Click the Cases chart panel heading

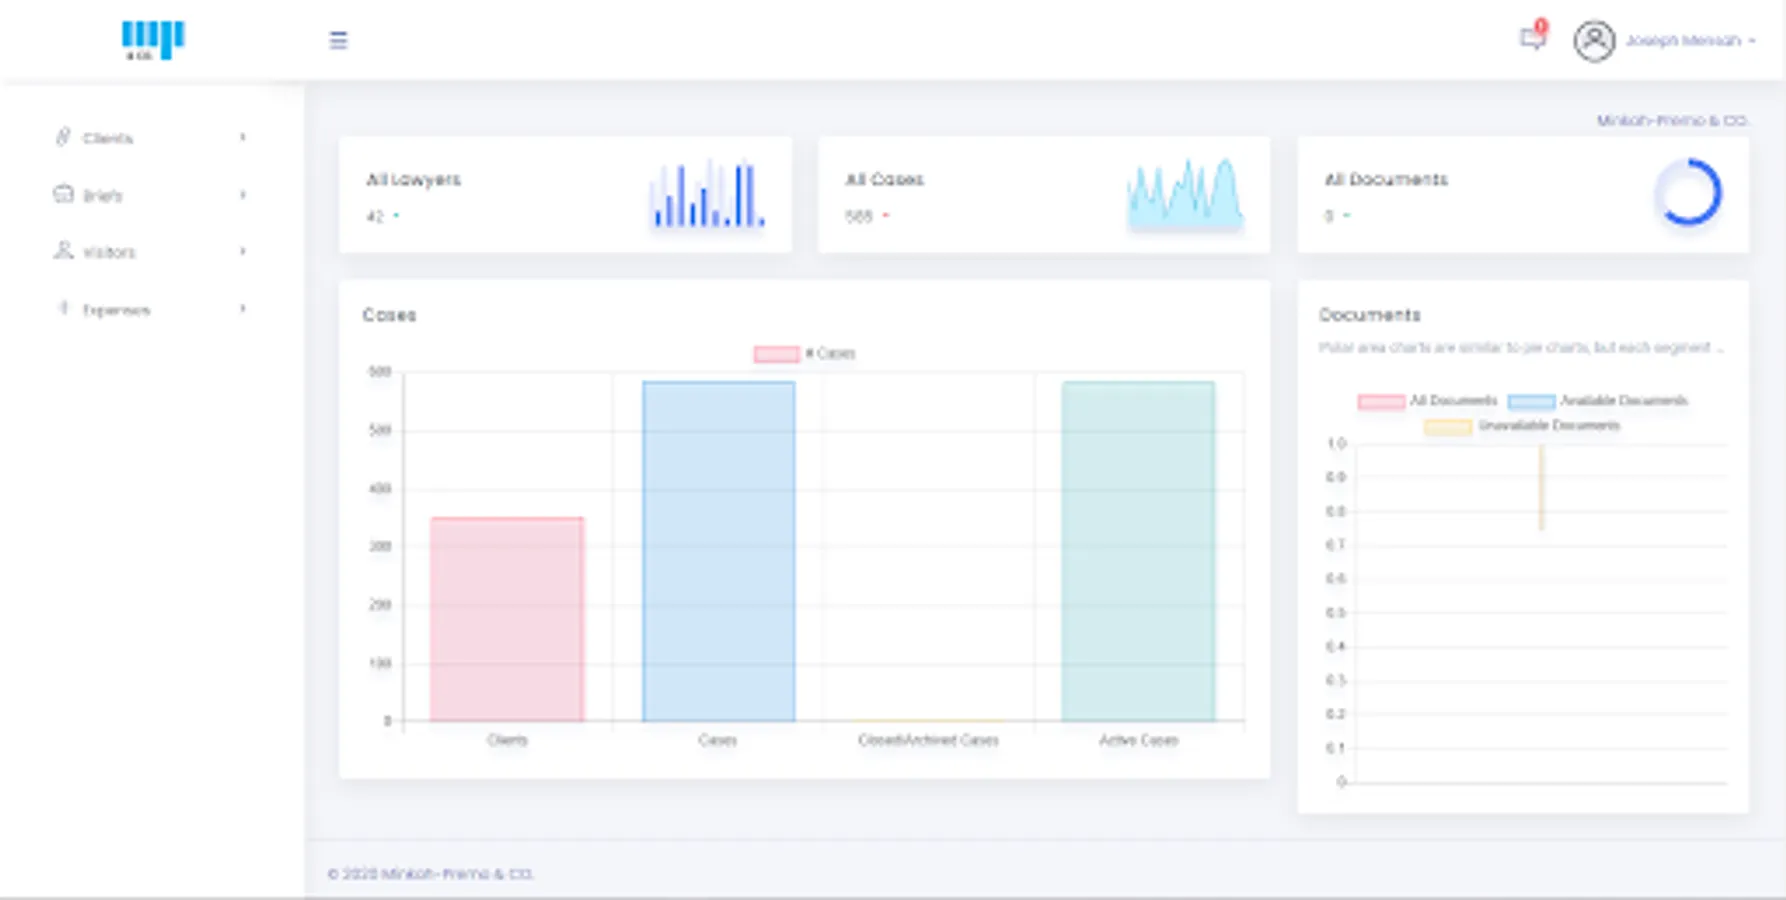[389, 315]
